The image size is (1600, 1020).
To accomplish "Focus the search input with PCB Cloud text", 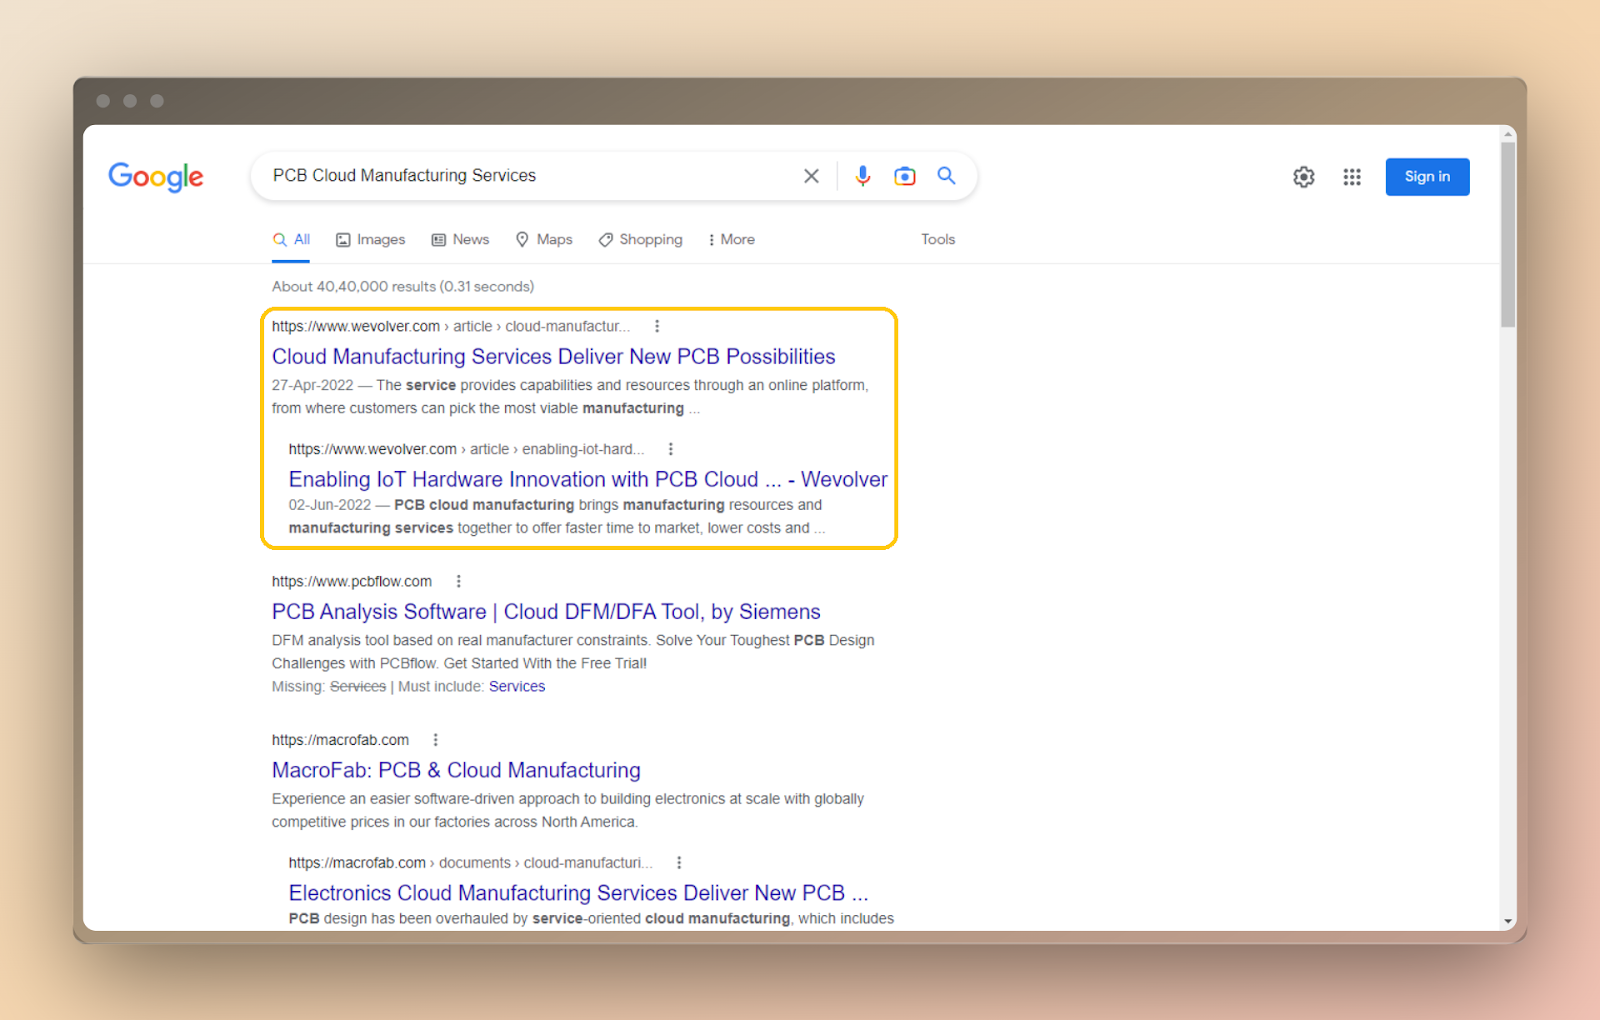I will point(530,176).
